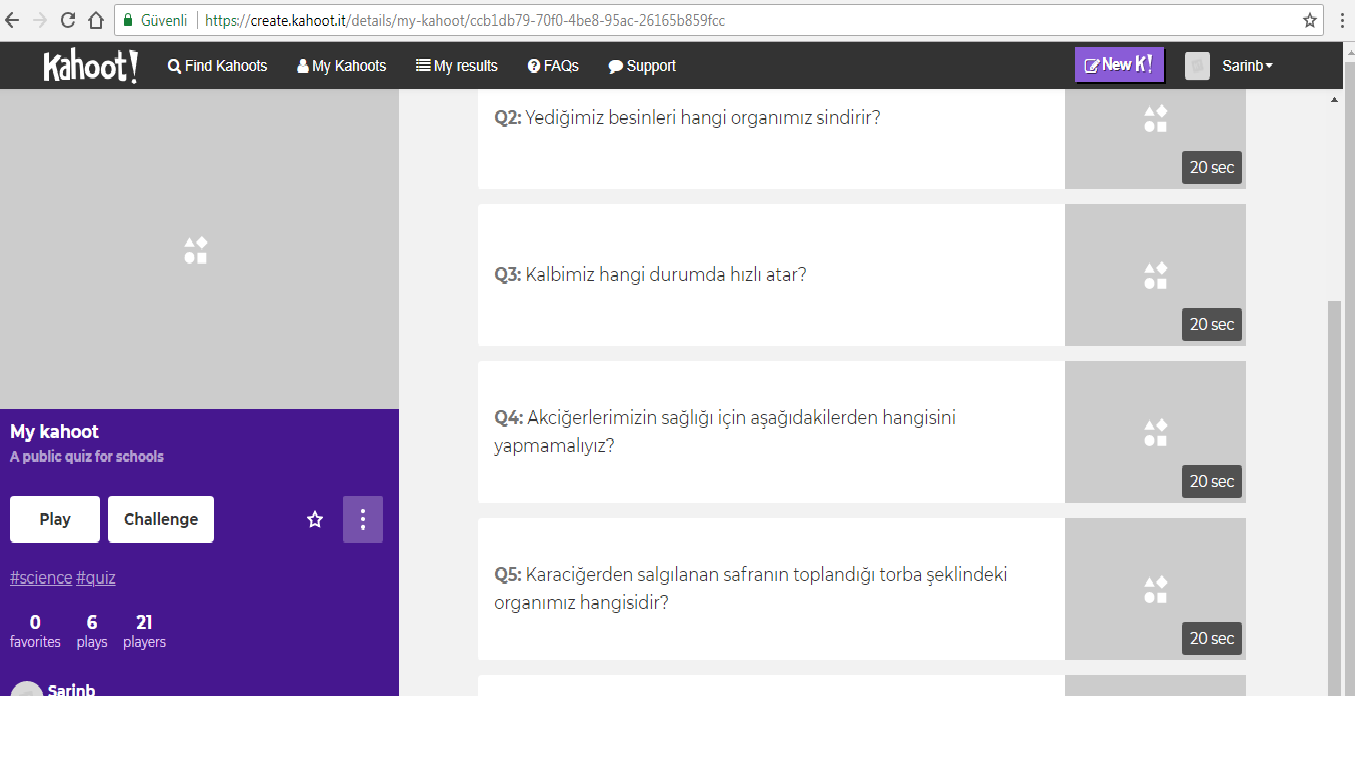
Task: Open the three-dot options menu
Action: 362,519
